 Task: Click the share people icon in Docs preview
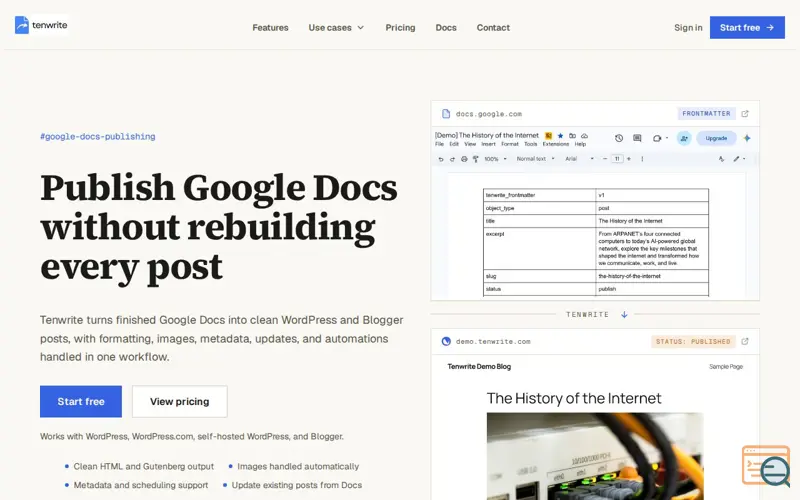click(684, 138)
